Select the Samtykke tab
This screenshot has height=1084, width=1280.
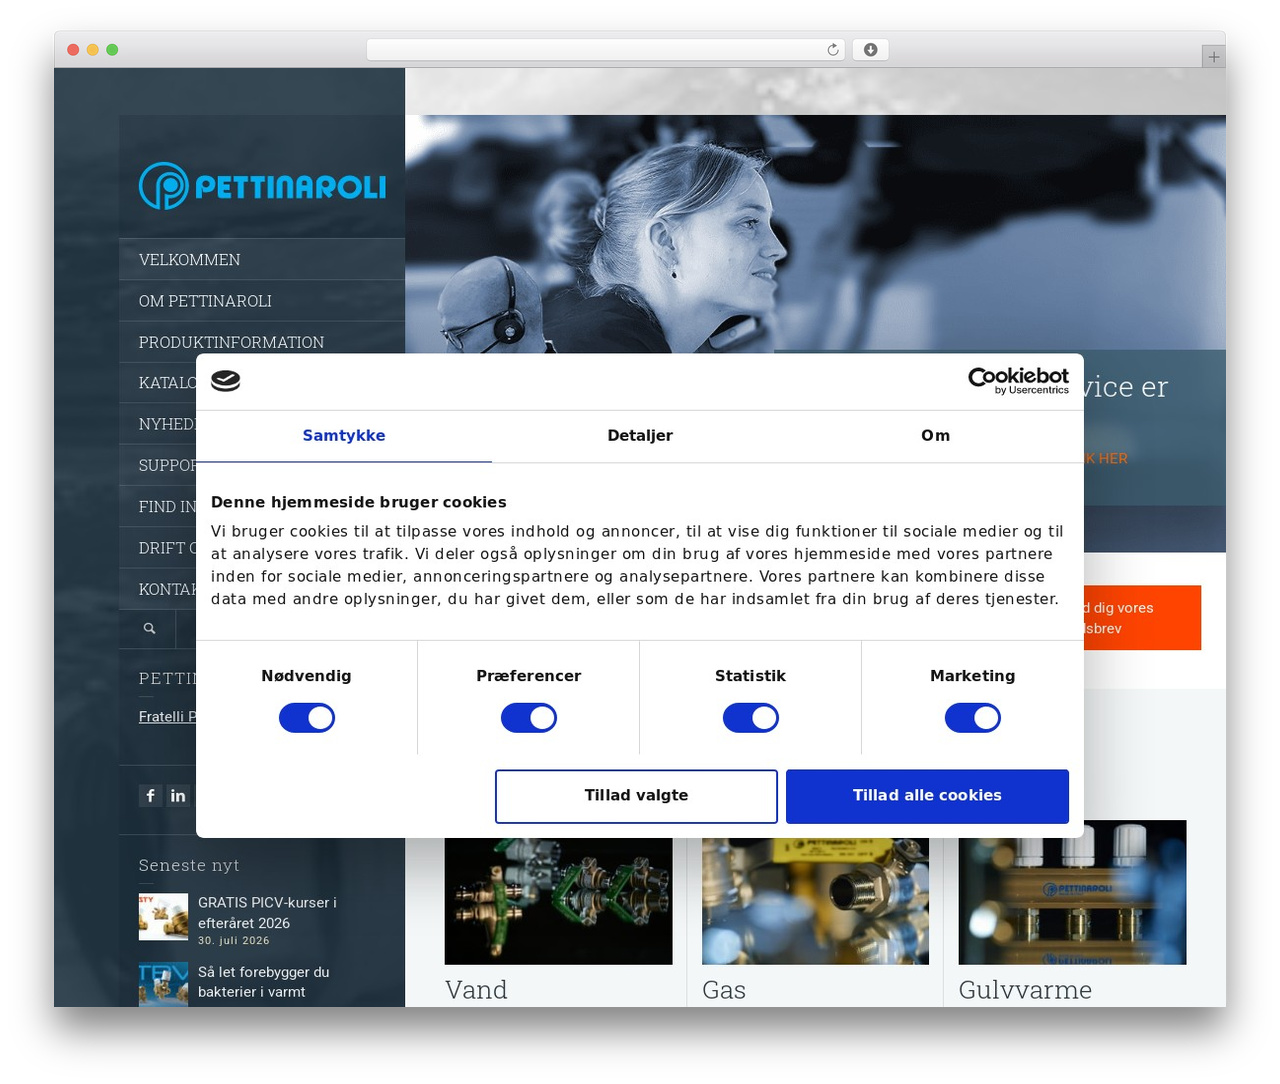344,436
